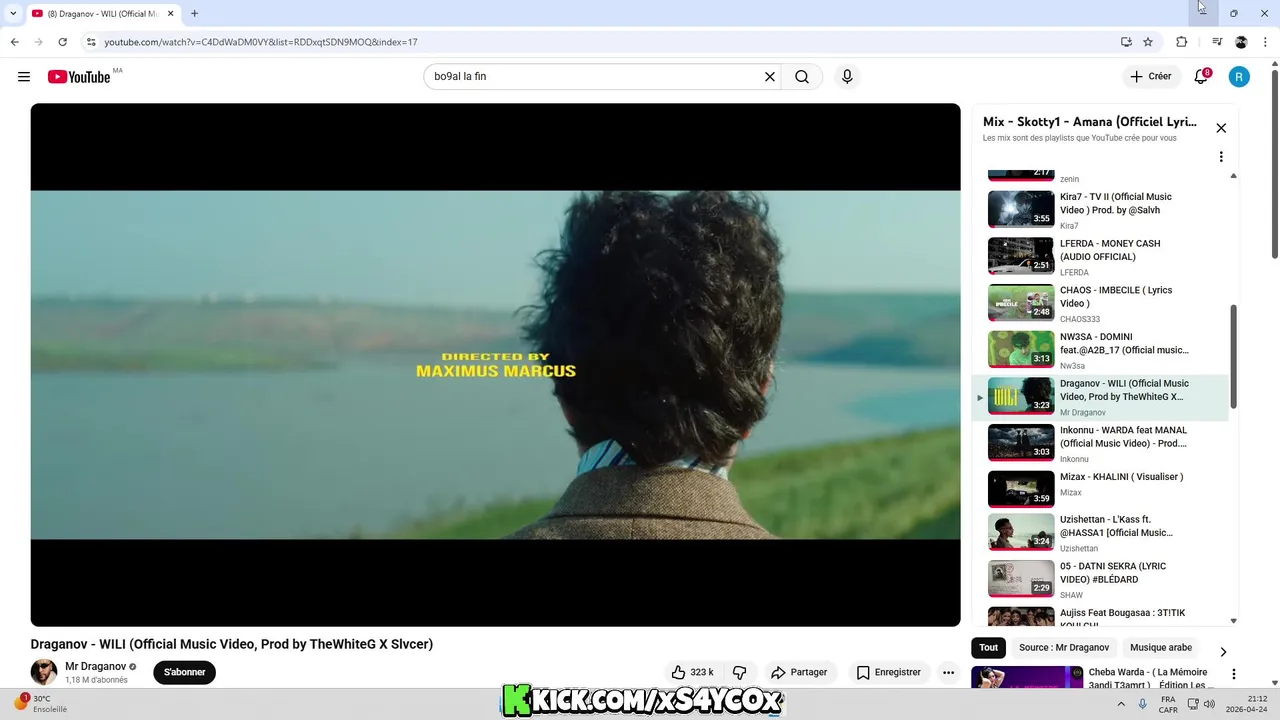Open the video title text
Image resolution: width=1280 pixels, height=720 pixels.
[x=232, y=644]
